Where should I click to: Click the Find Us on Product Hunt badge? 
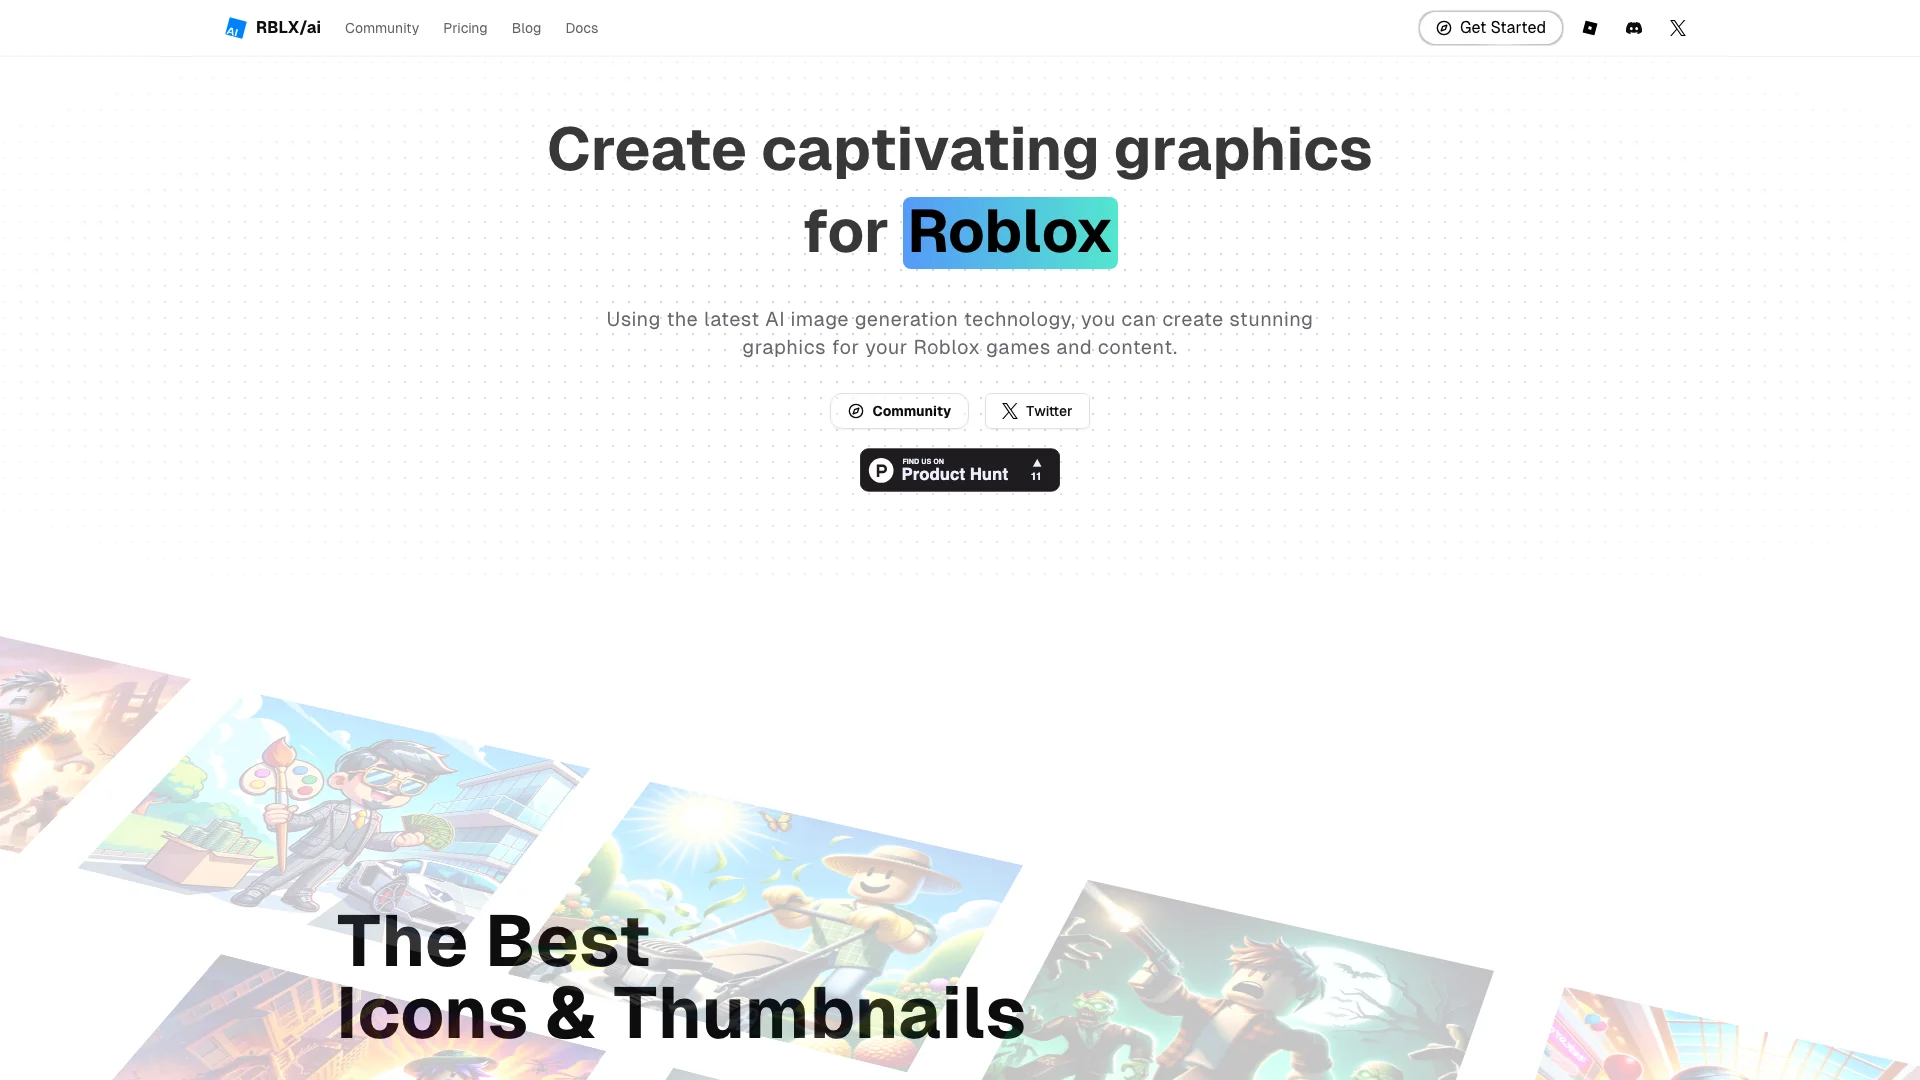coord(959,469)
